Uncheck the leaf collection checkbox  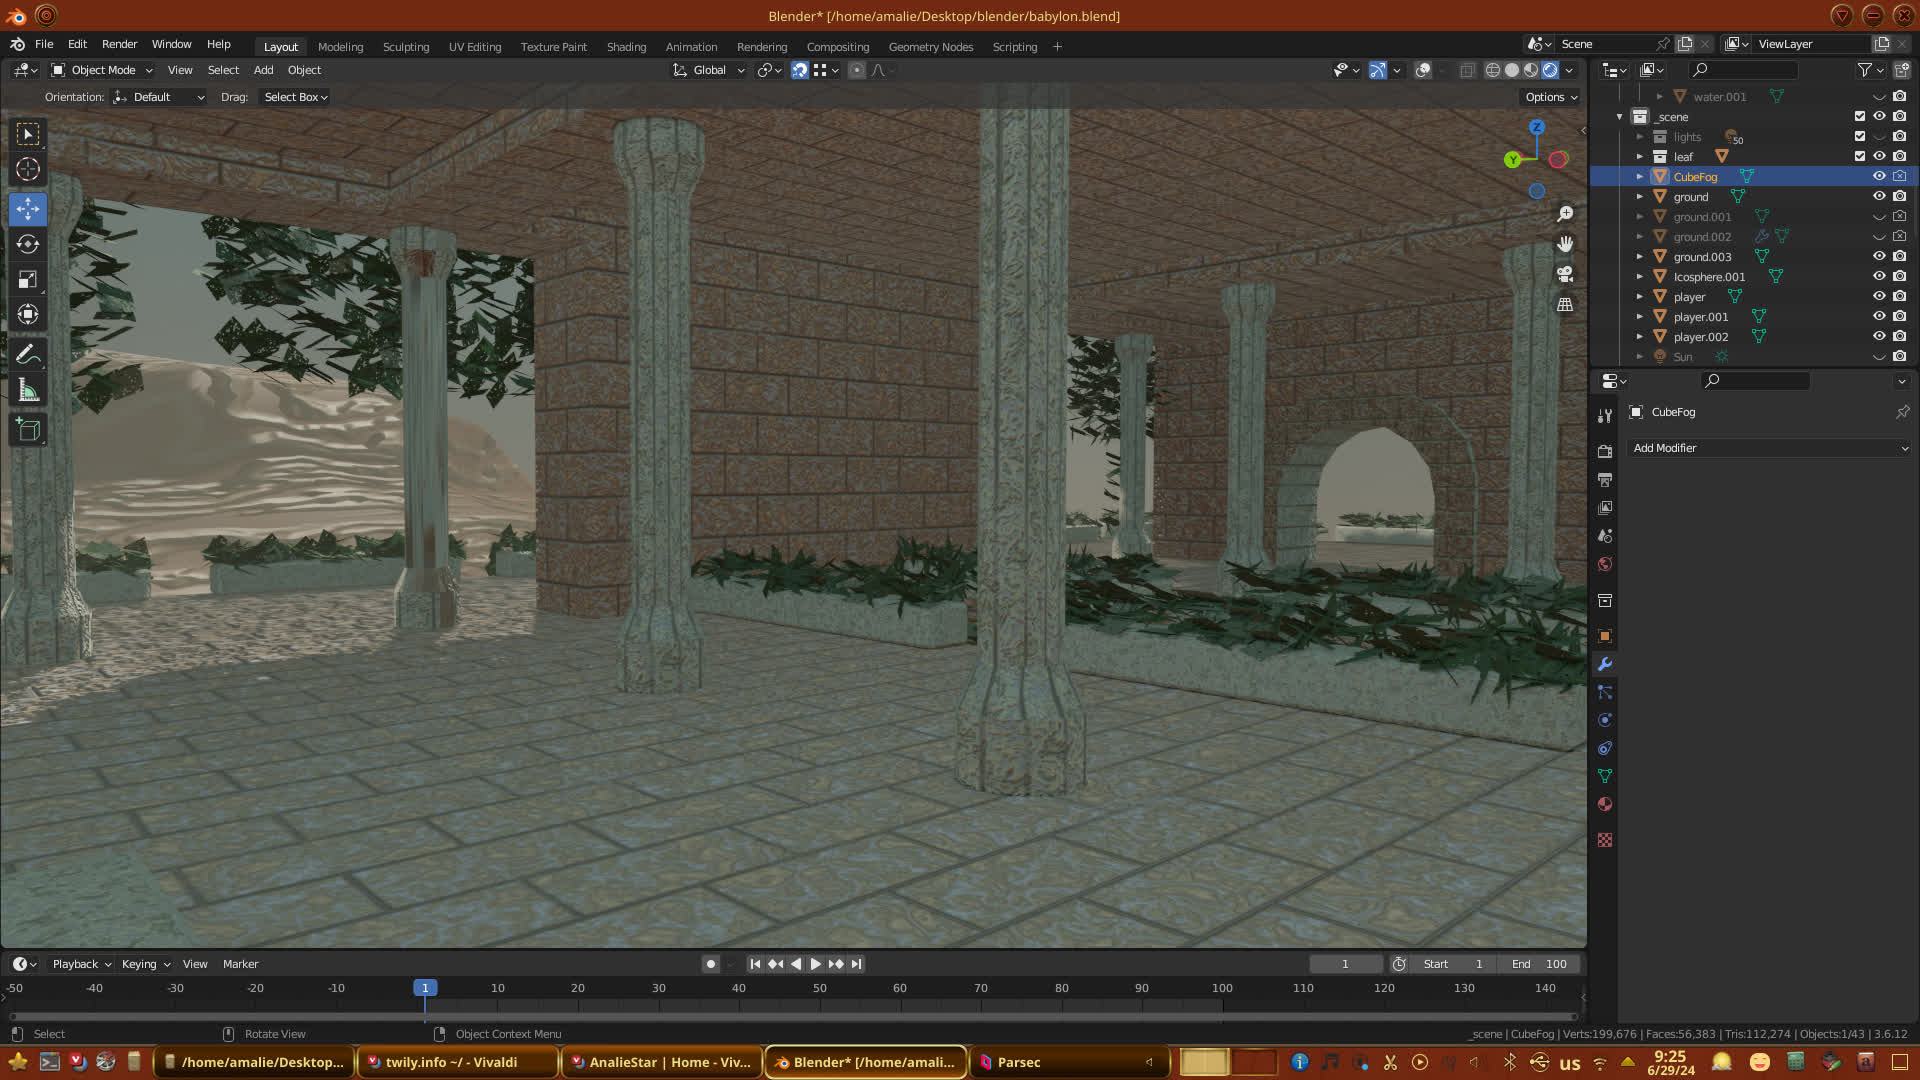coord(1860,157)
